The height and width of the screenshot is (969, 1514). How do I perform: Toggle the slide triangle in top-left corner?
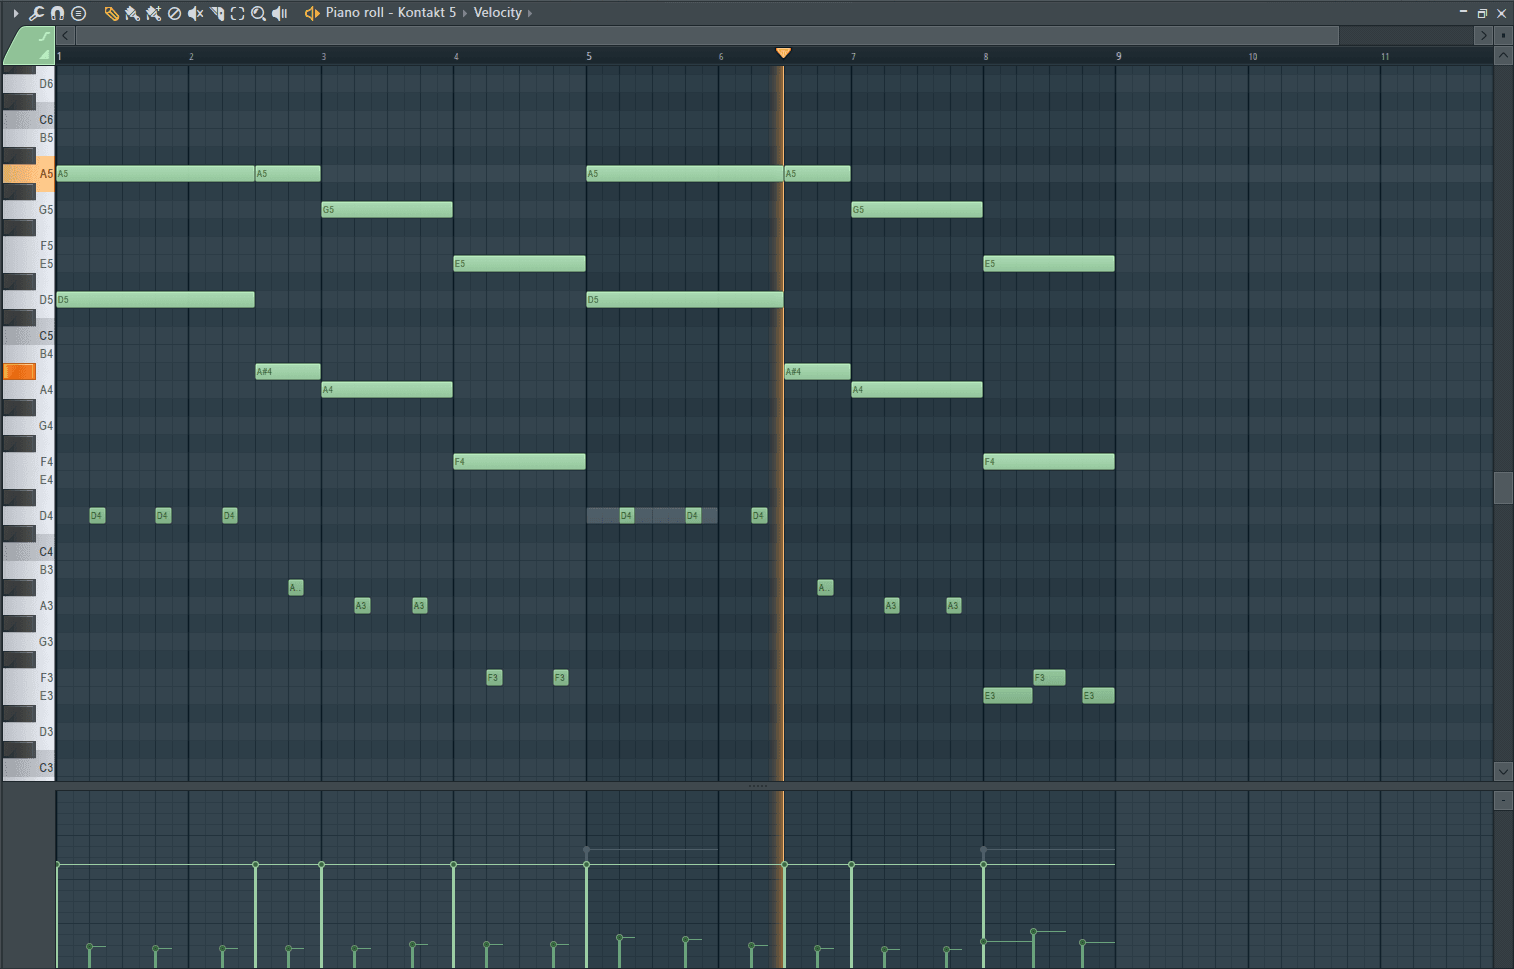(43, 54)
